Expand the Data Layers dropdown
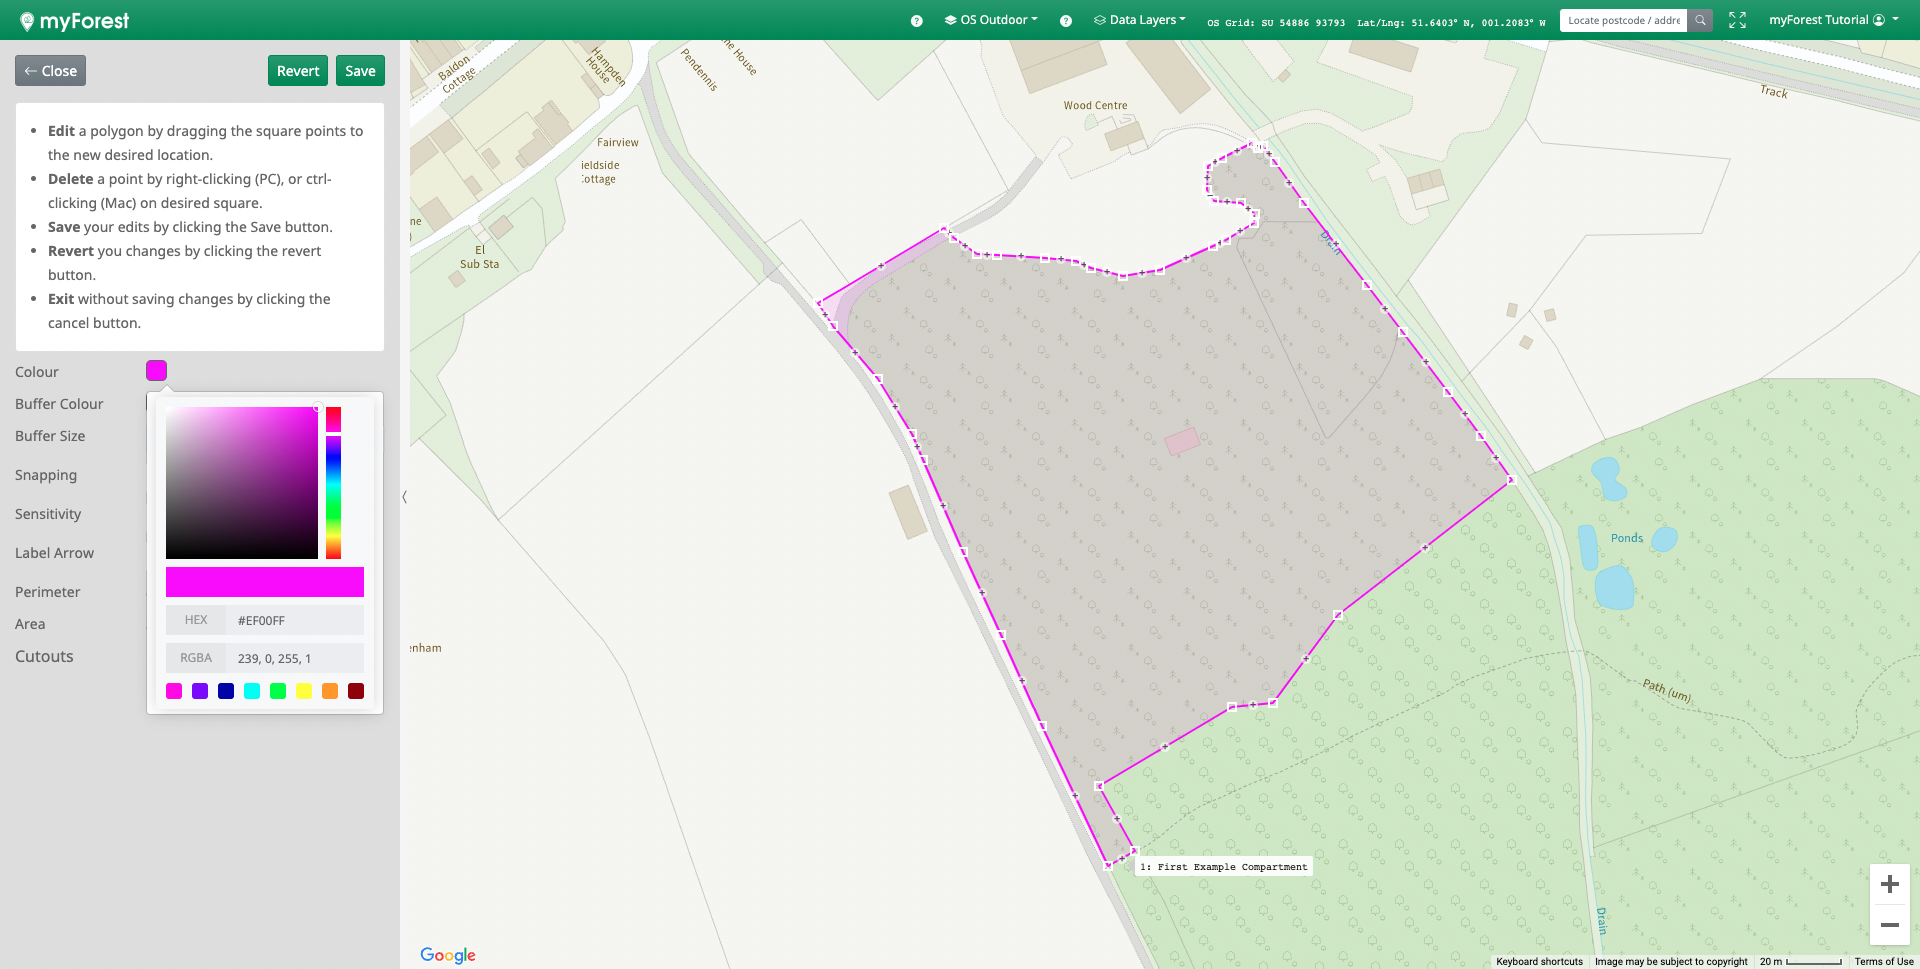This screenshot has height=969, width=1920. tap(1140, 20)
